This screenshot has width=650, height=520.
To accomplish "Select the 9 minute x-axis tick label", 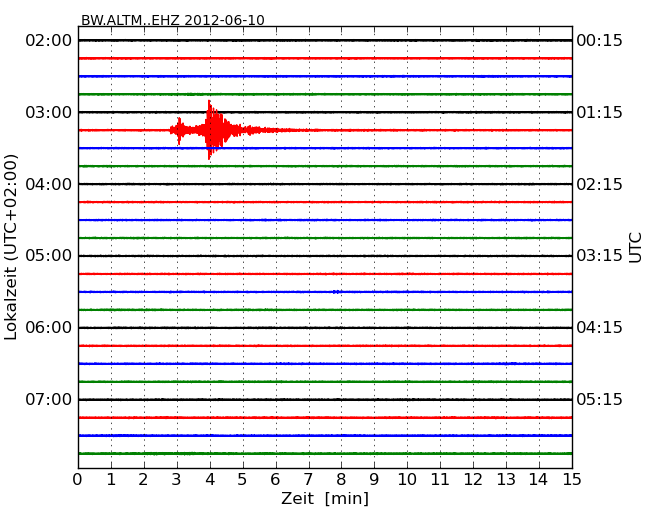I will (x=374, y=479).
